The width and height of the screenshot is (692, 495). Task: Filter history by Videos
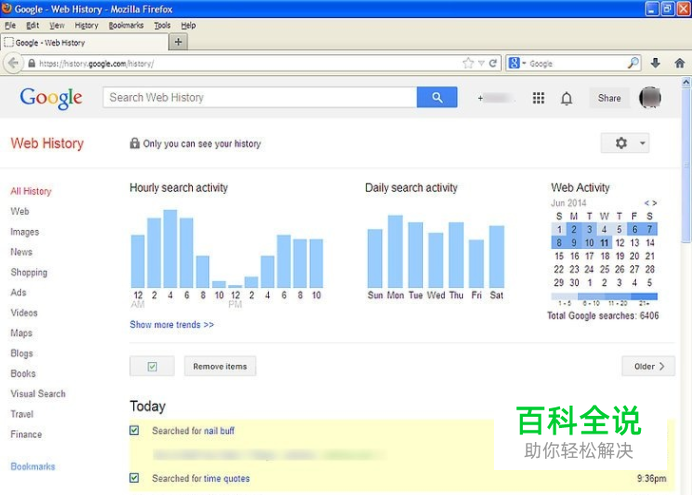(x=24, y=313)
